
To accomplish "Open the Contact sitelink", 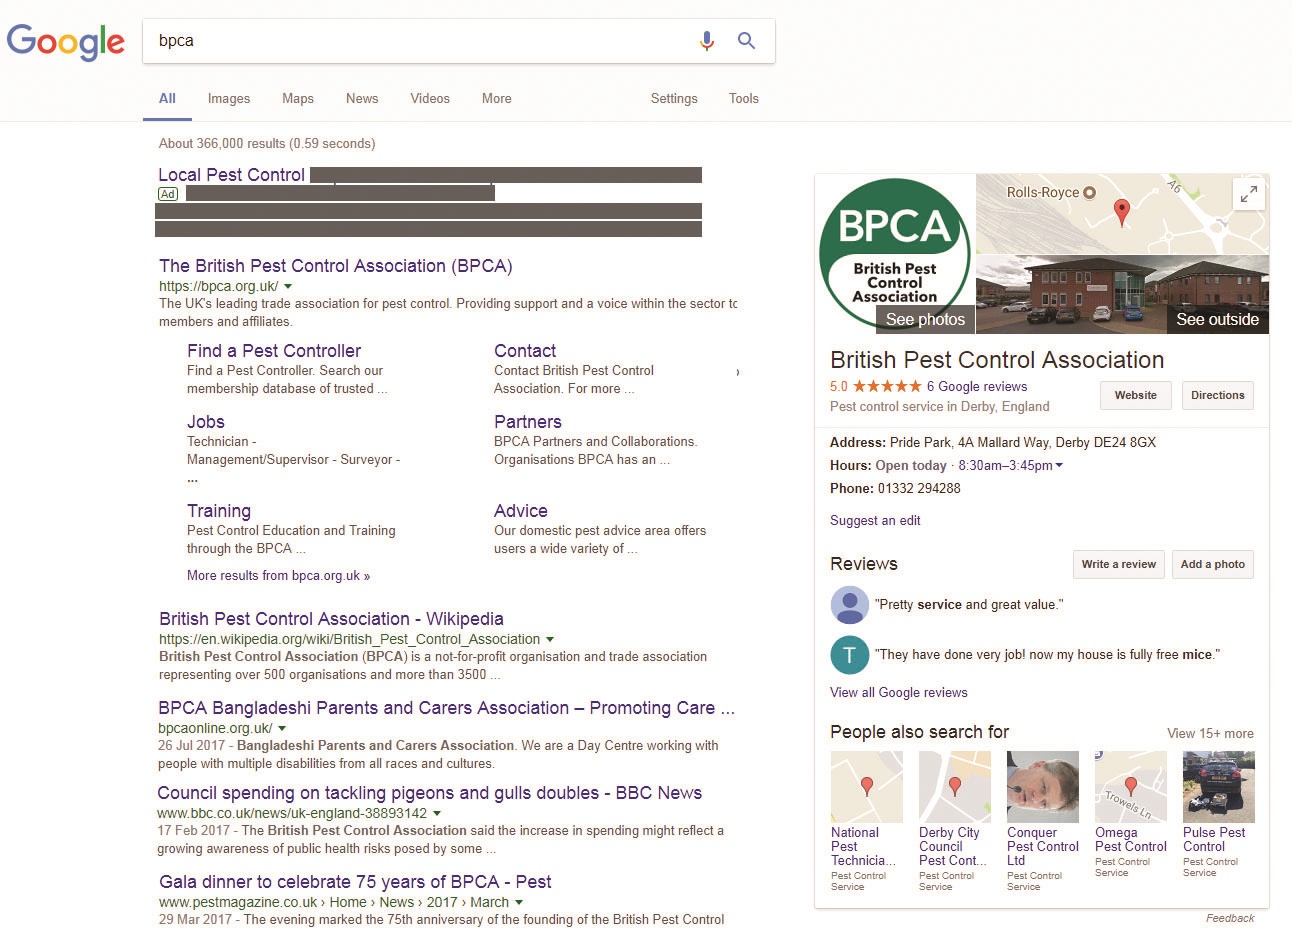I will click(525, 351).
